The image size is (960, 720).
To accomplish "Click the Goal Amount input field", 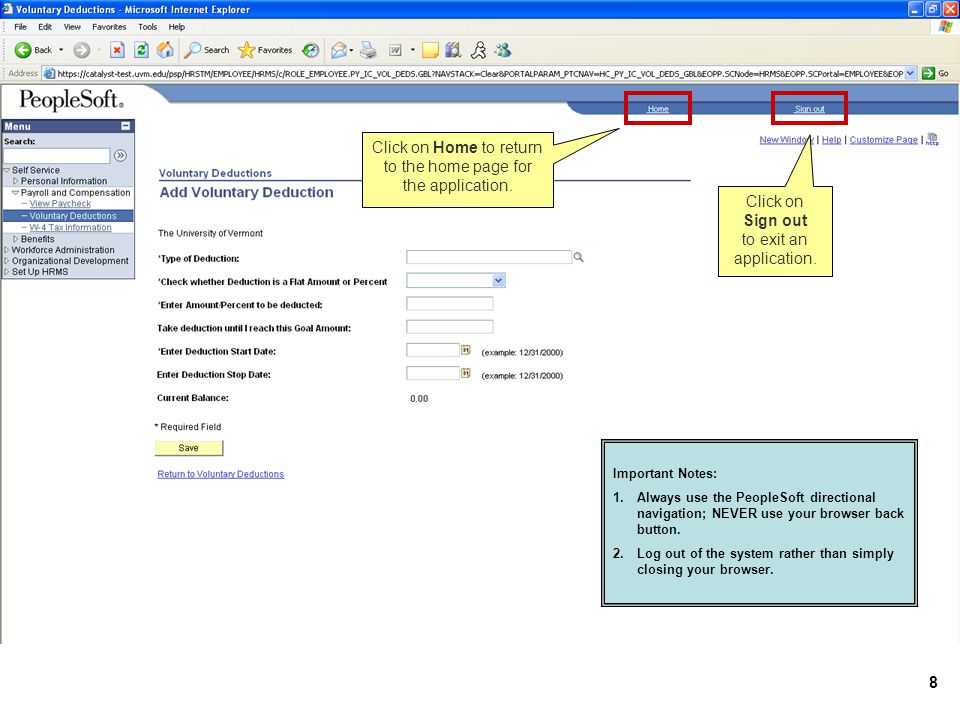I will point(449,327).
